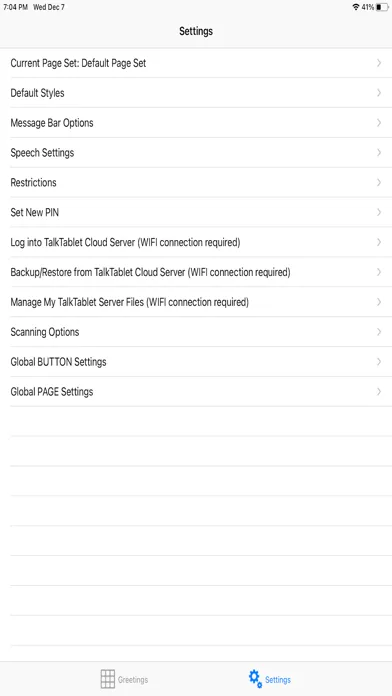This screenshot has width=392, height=696.
Task: Open chevron beside Current Page Set
Action: 379,63
